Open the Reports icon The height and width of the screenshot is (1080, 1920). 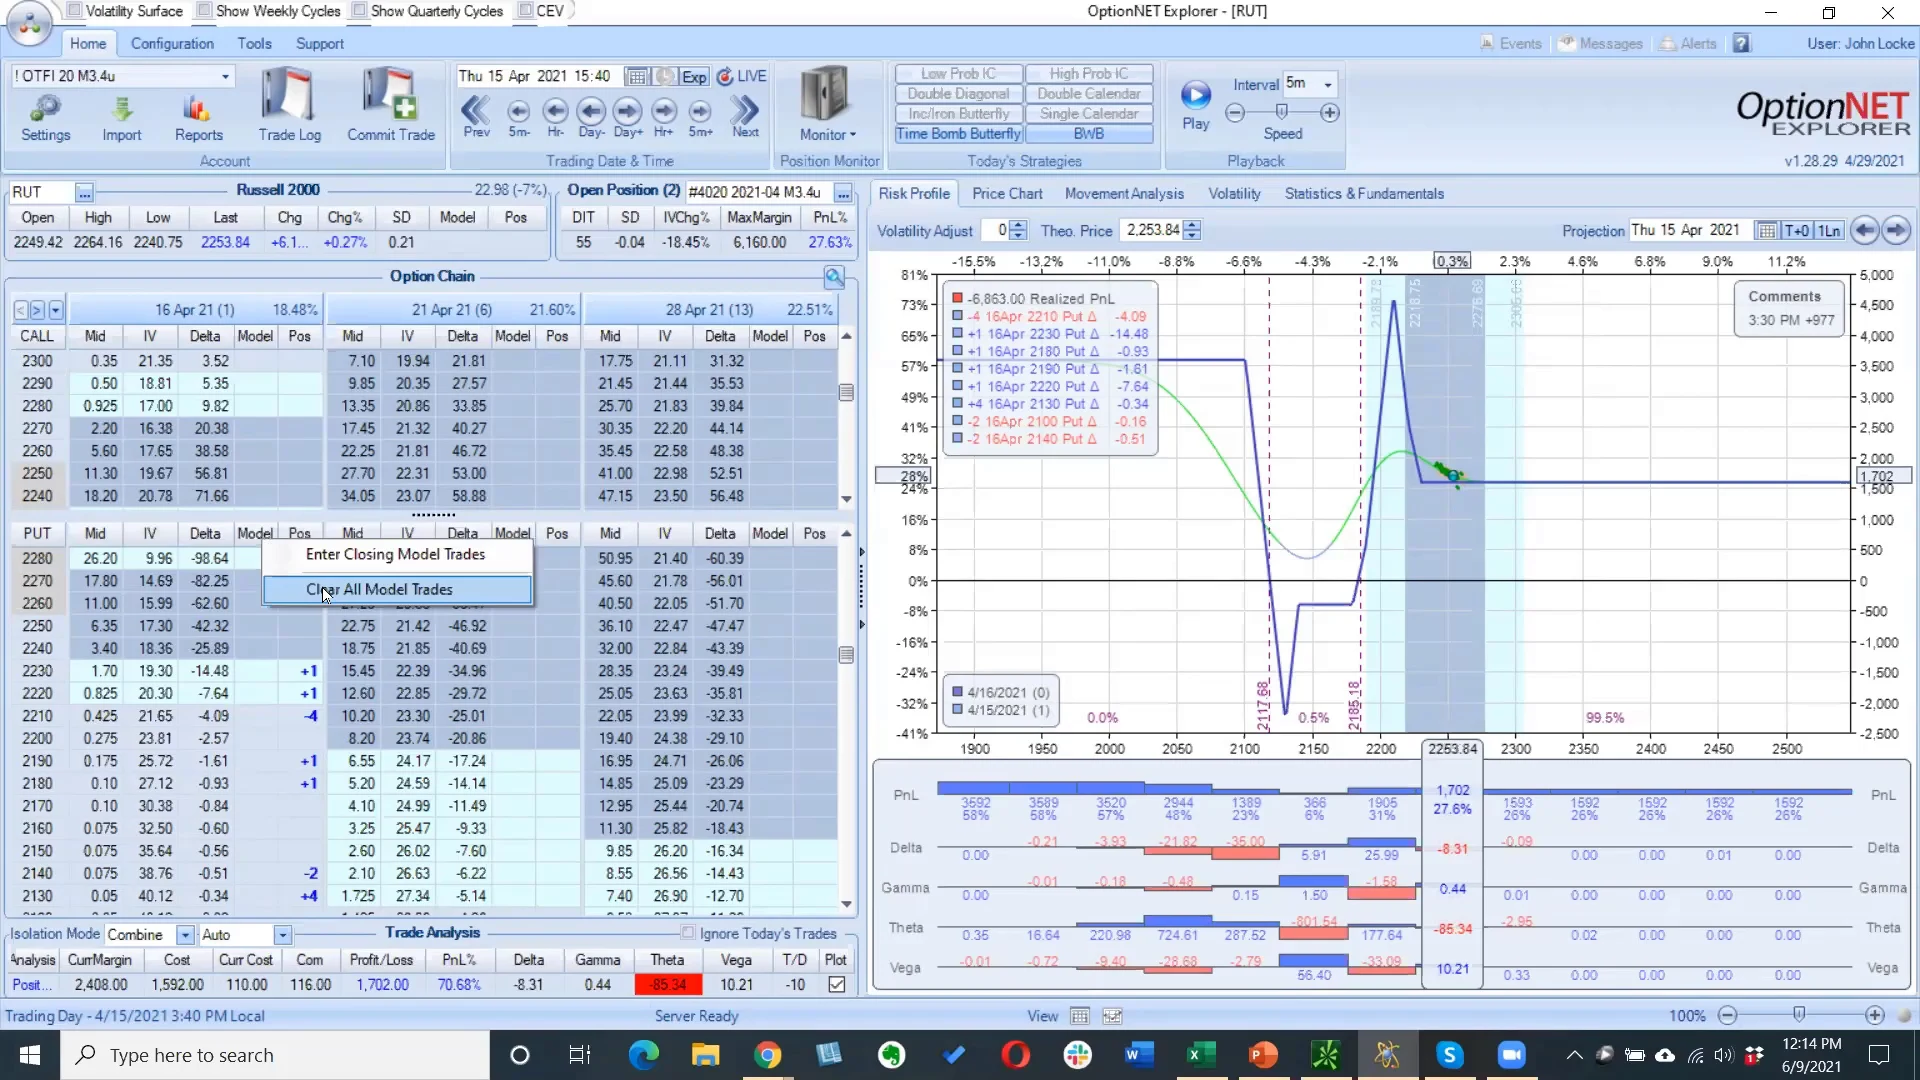198,118
